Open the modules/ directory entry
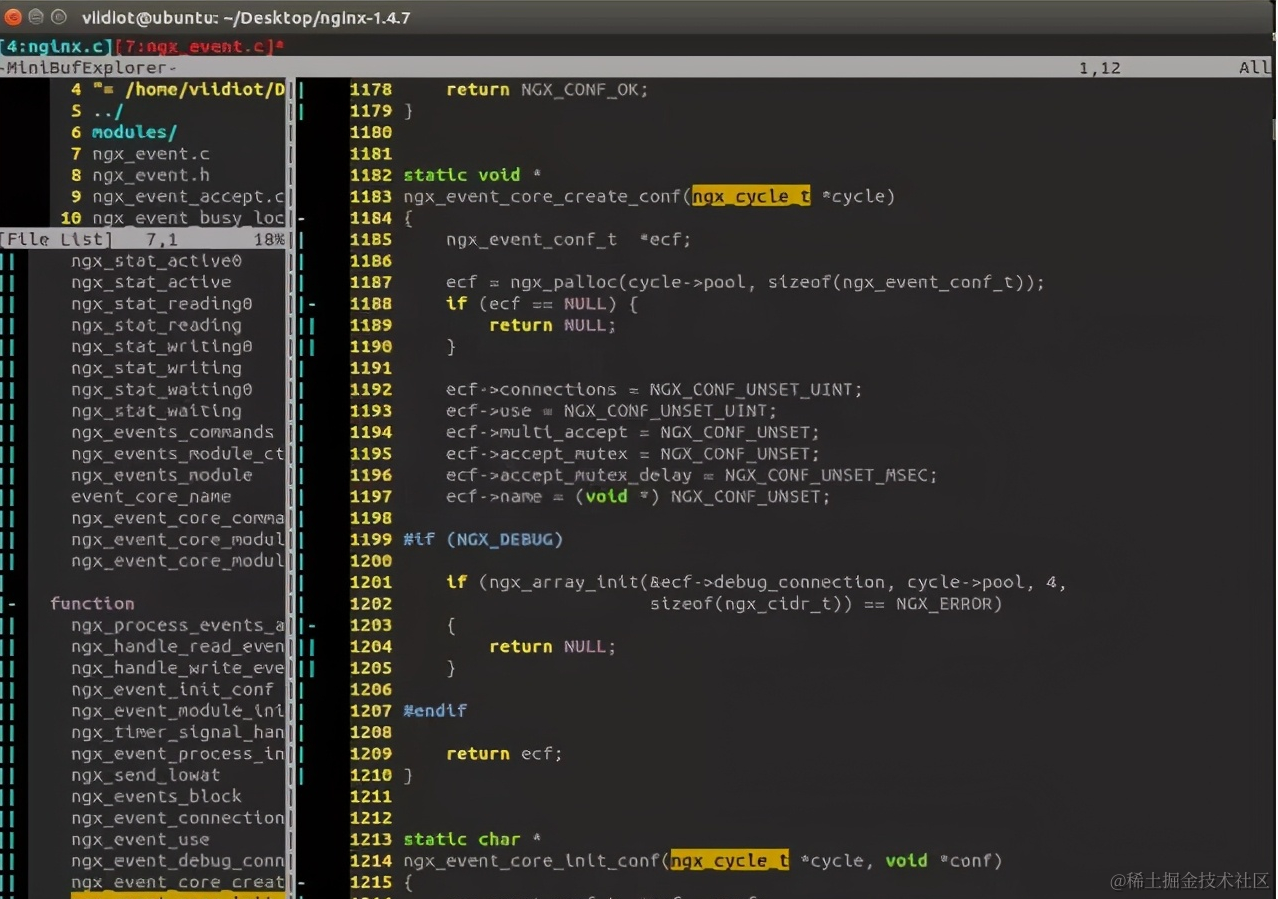1278x899 pixels. [135, 132]
